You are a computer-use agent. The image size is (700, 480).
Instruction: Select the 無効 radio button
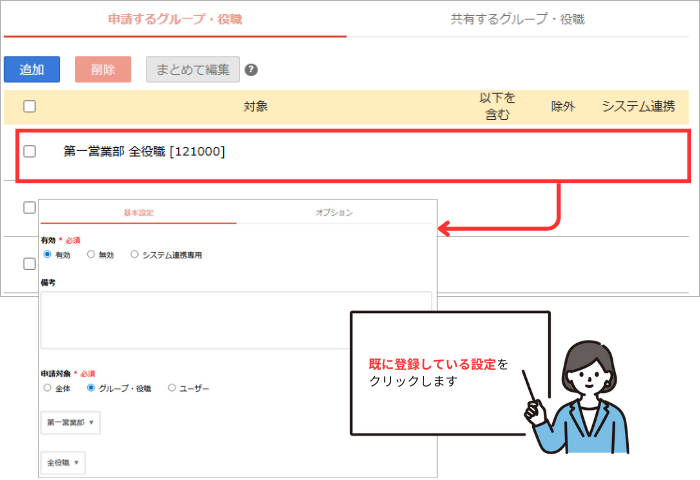[91, 255]
